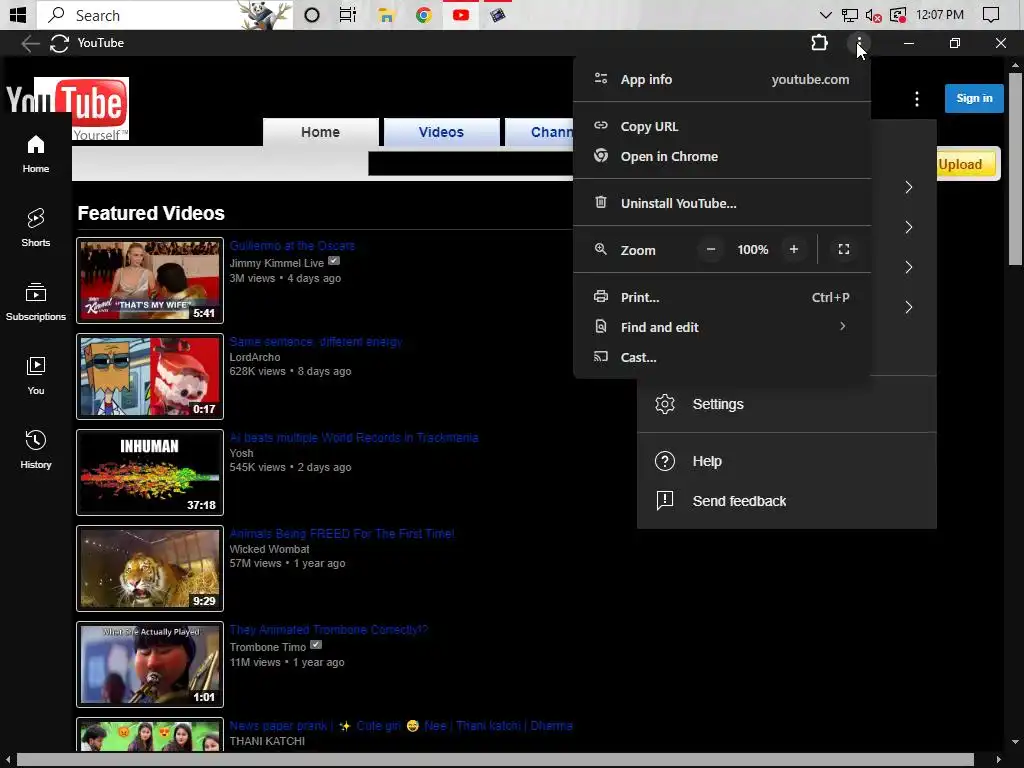Choose App info from the menu
The image size is (1024, 768).
click(x=722, y=80)
